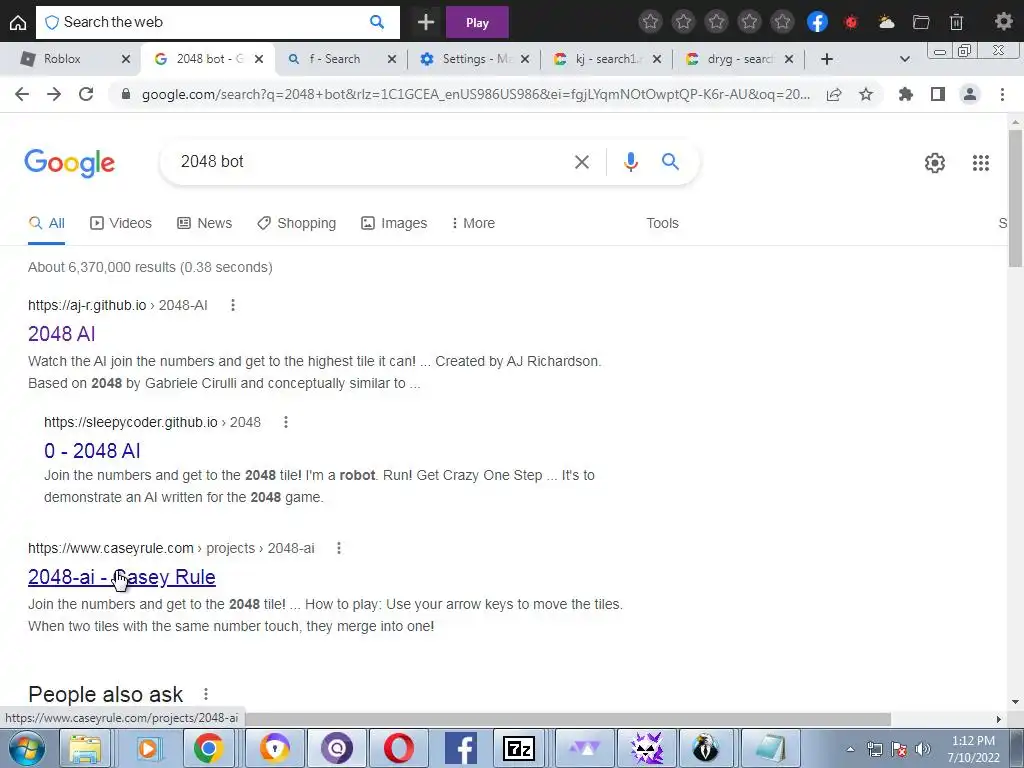Open the Google apps grid

point(981,163)
